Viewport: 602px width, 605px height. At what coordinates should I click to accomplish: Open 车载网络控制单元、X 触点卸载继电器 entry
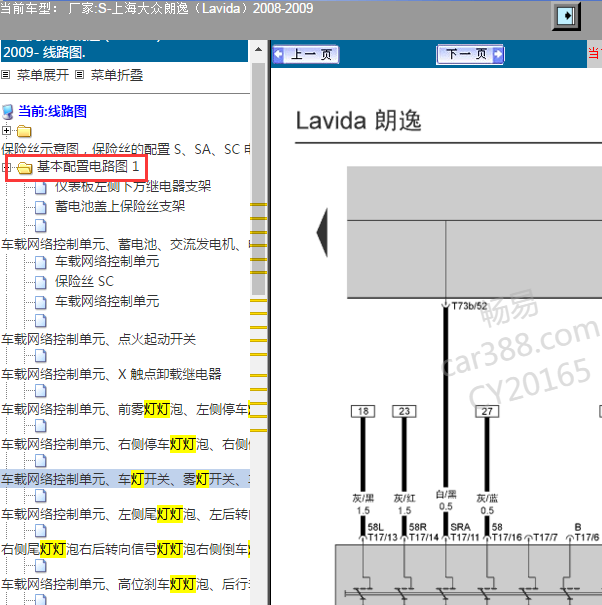(x=111, y=374)
